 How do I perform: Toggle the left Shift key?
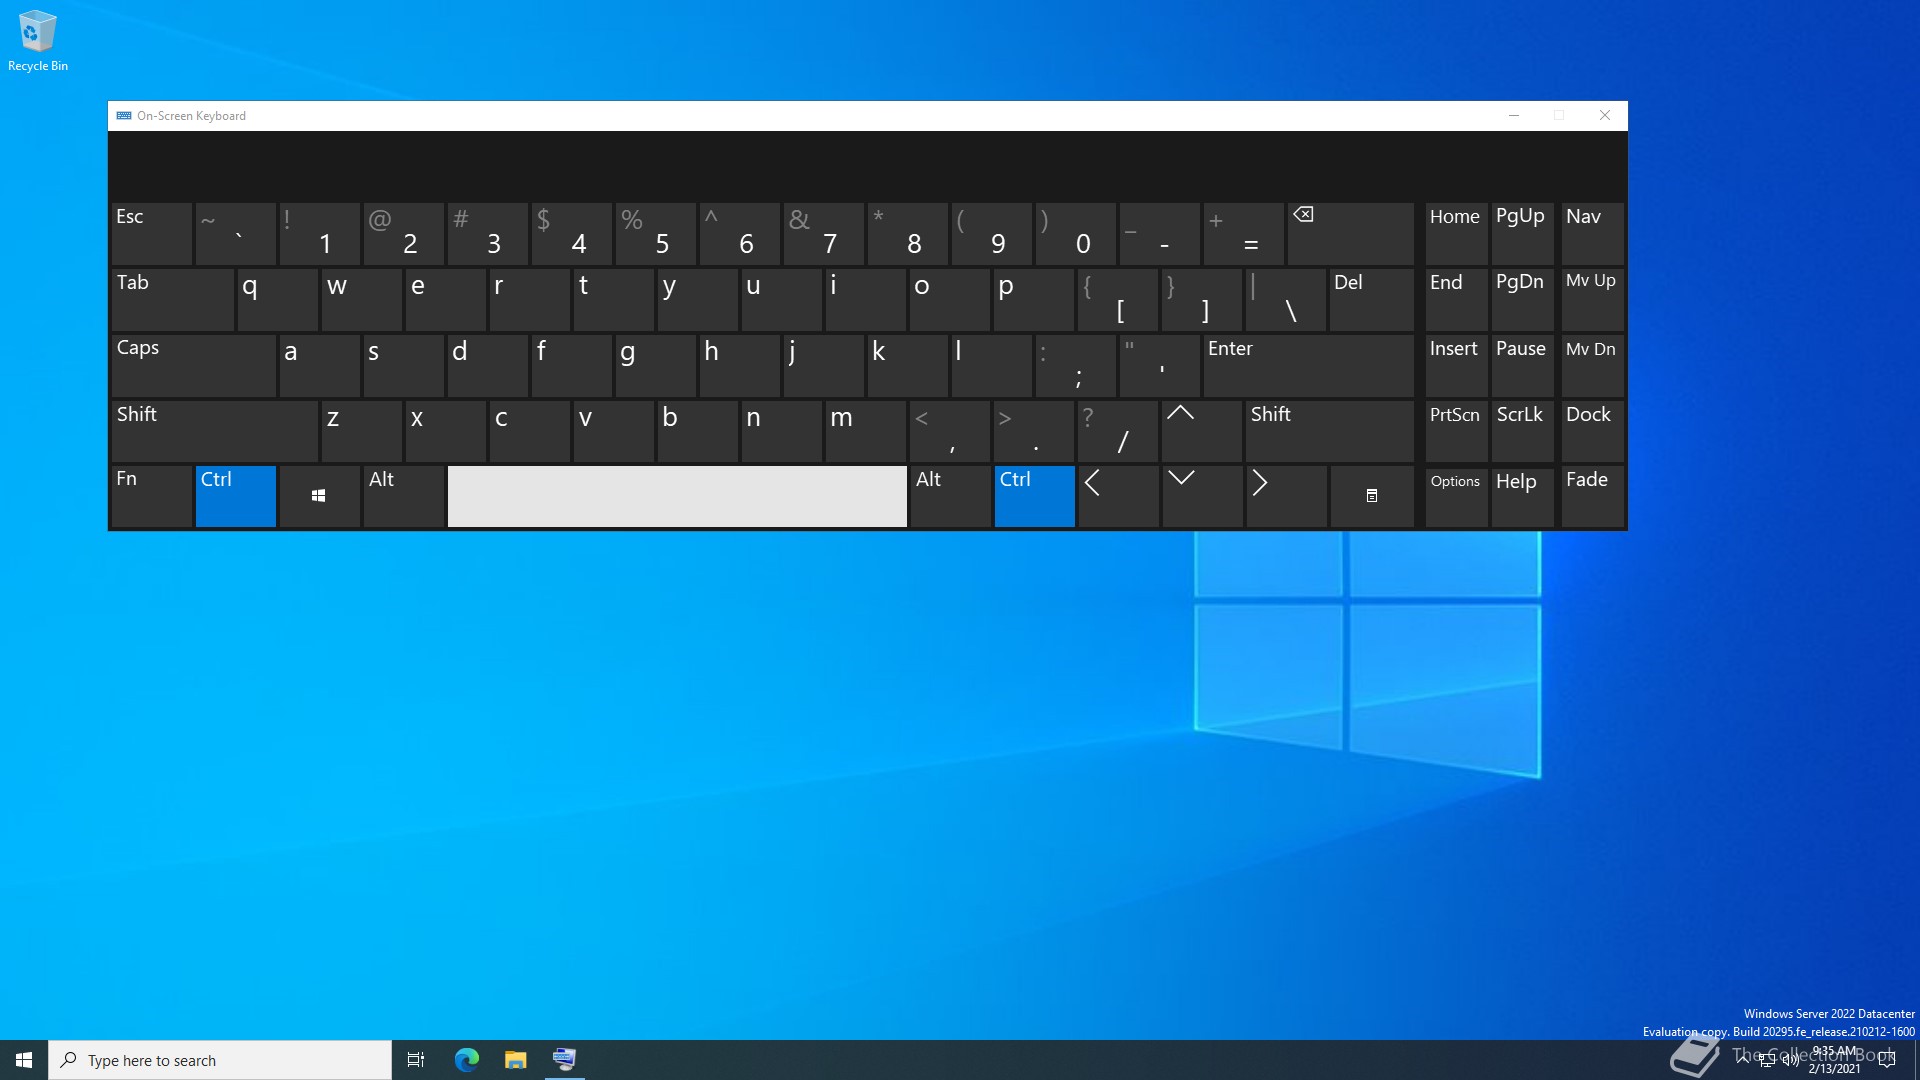(x=214, y=431)
